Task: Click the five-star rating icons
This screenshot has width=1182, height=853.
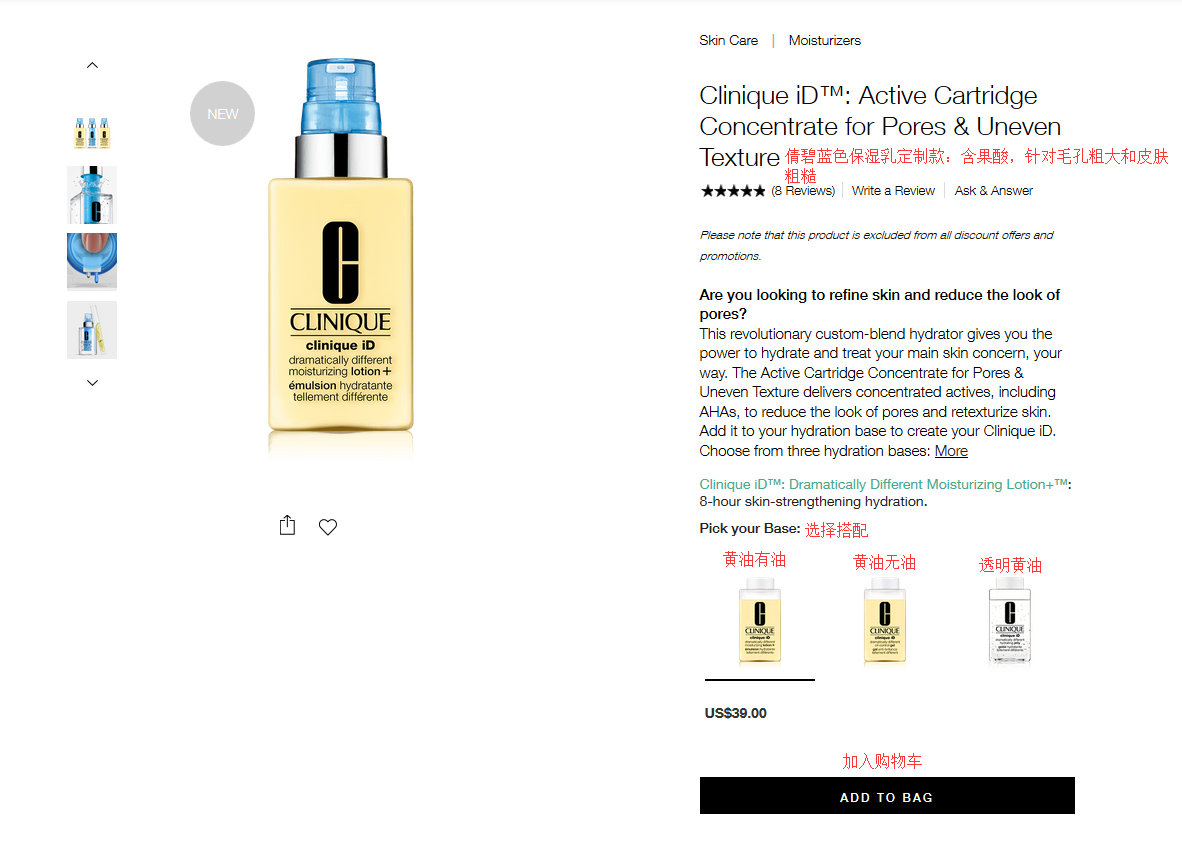Action: pyautogui.click(x=733, y=191)
